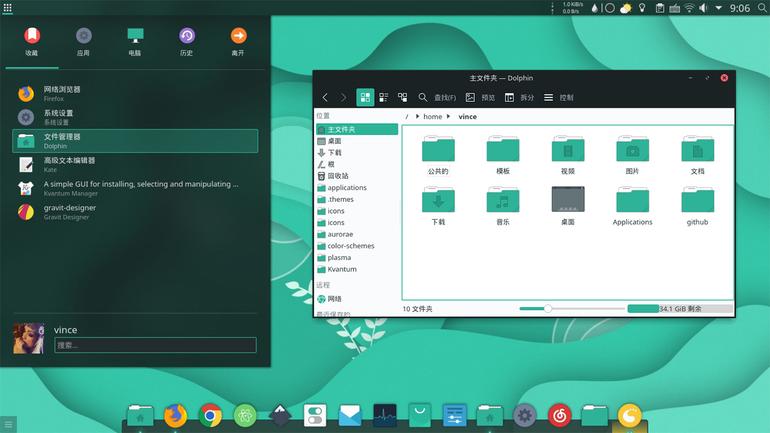Switch to the 离开 leave tab
770x433 pixels.
(x=238, y=42)
